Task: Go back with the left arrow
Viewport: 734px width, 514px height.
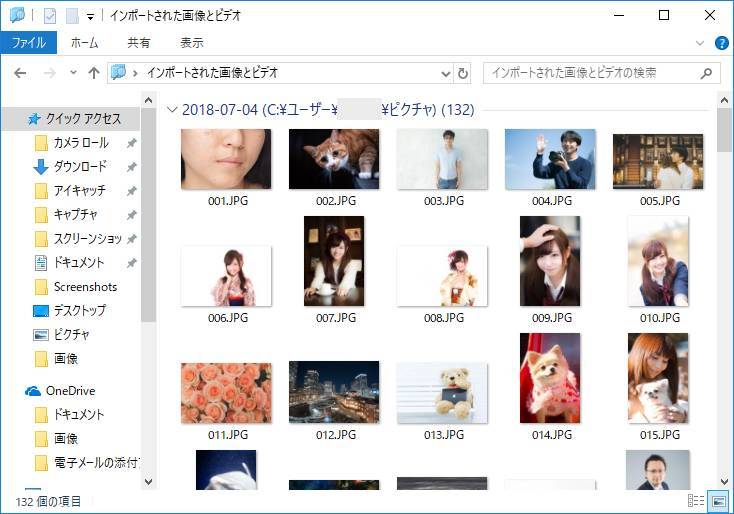Action: coord(20,73)
